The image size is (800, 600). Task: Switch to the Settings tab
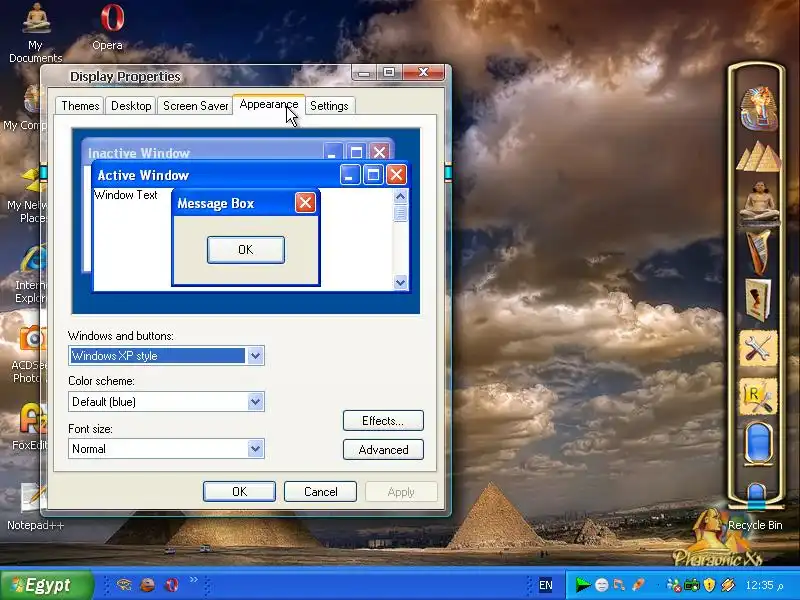[329, 106]
